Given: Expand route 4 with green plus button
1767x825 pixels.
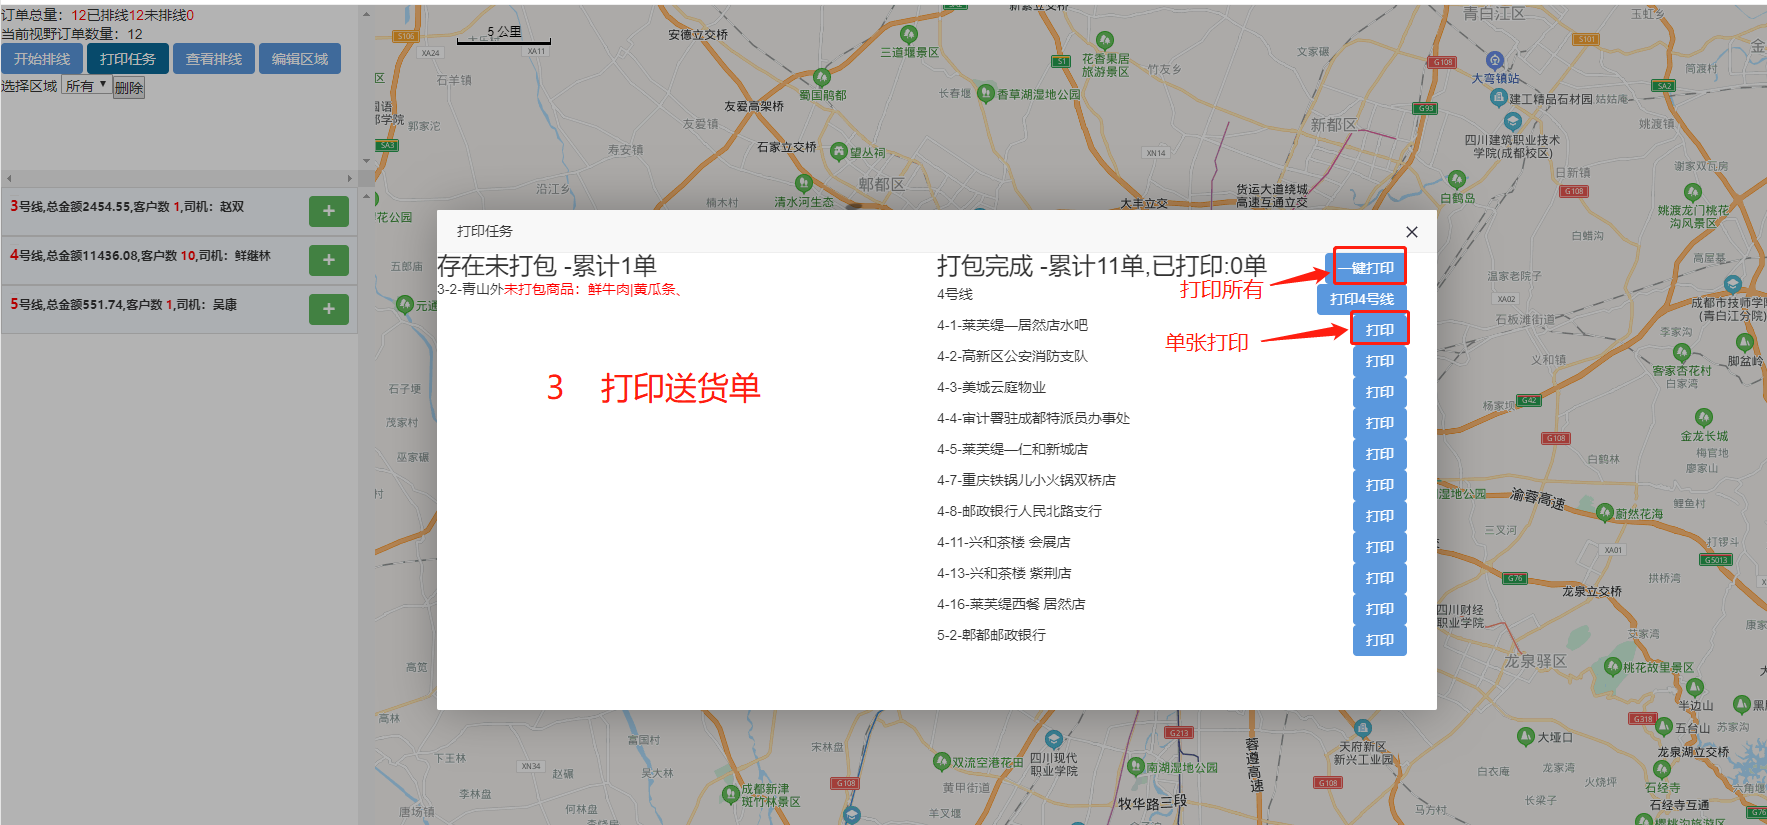Looking at the screenshot, I should (328, 260).
